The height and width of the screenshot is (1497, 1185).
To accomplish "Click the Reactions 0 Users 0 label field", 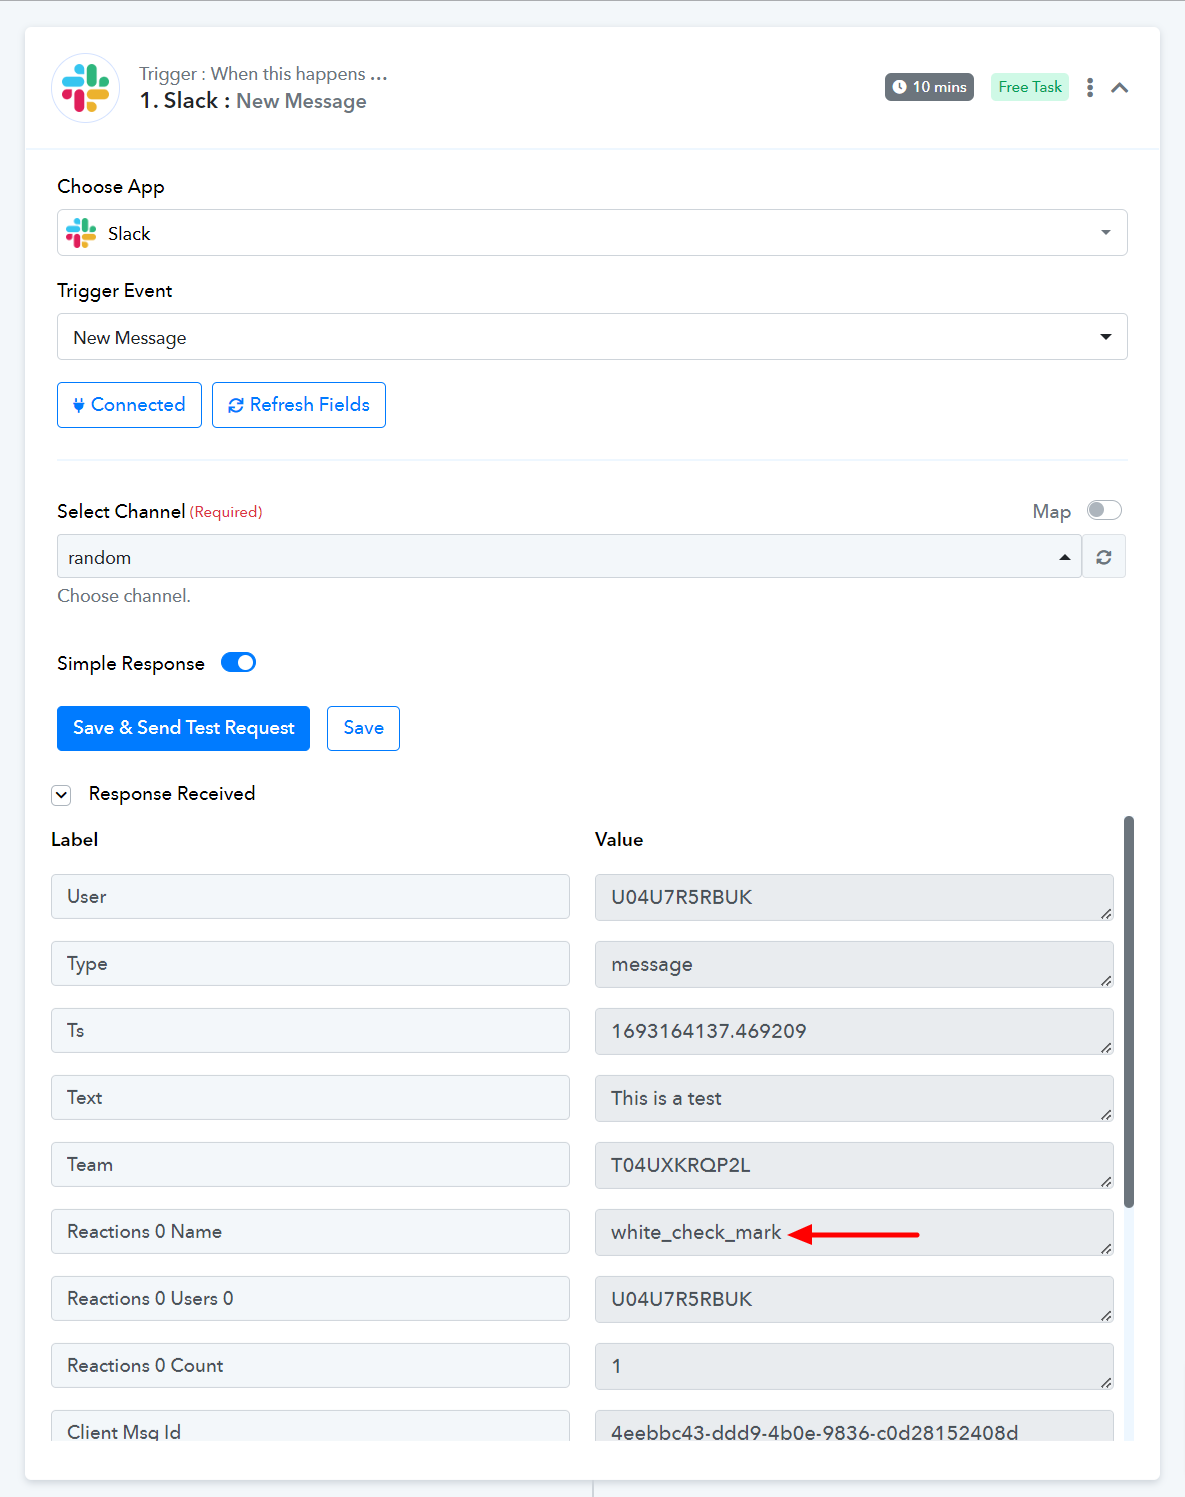I will [310, 1299].
